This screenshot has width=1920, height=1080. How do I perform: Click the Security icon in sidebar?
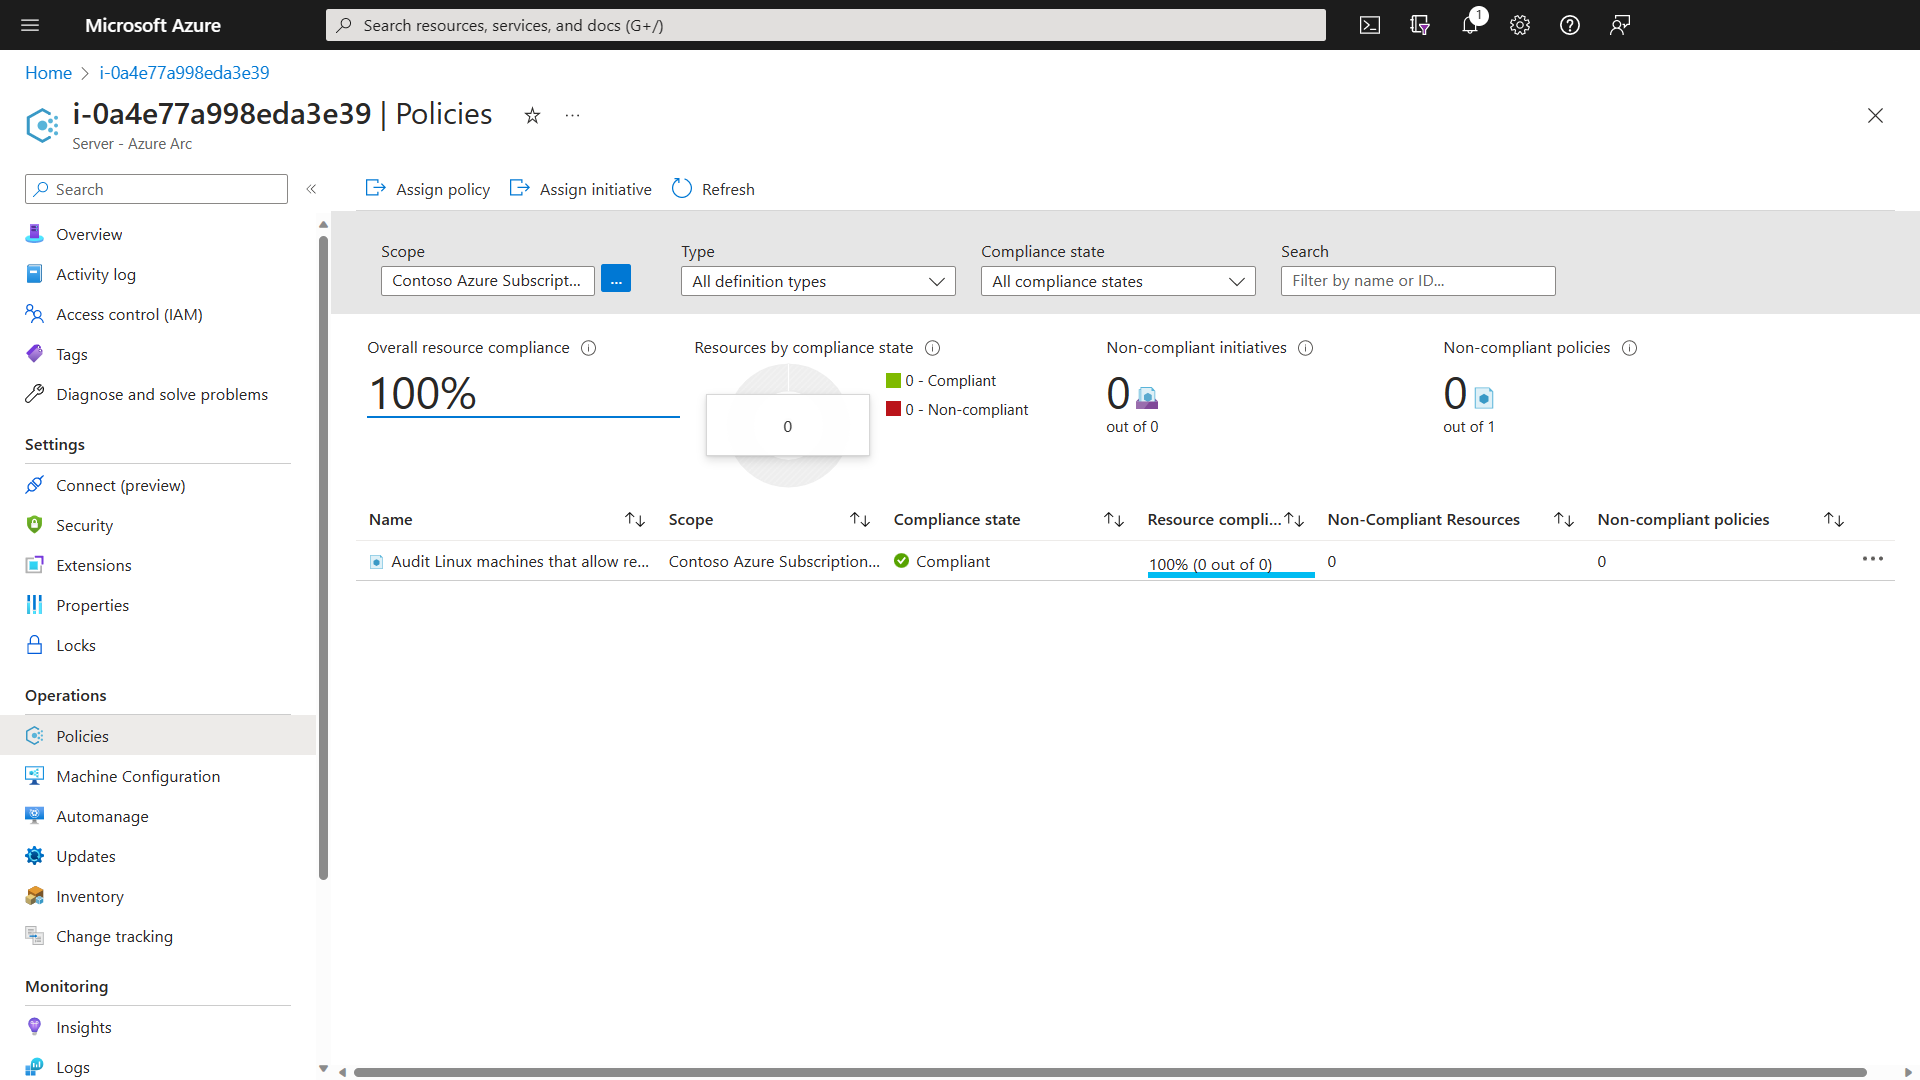tap(36, 525)
